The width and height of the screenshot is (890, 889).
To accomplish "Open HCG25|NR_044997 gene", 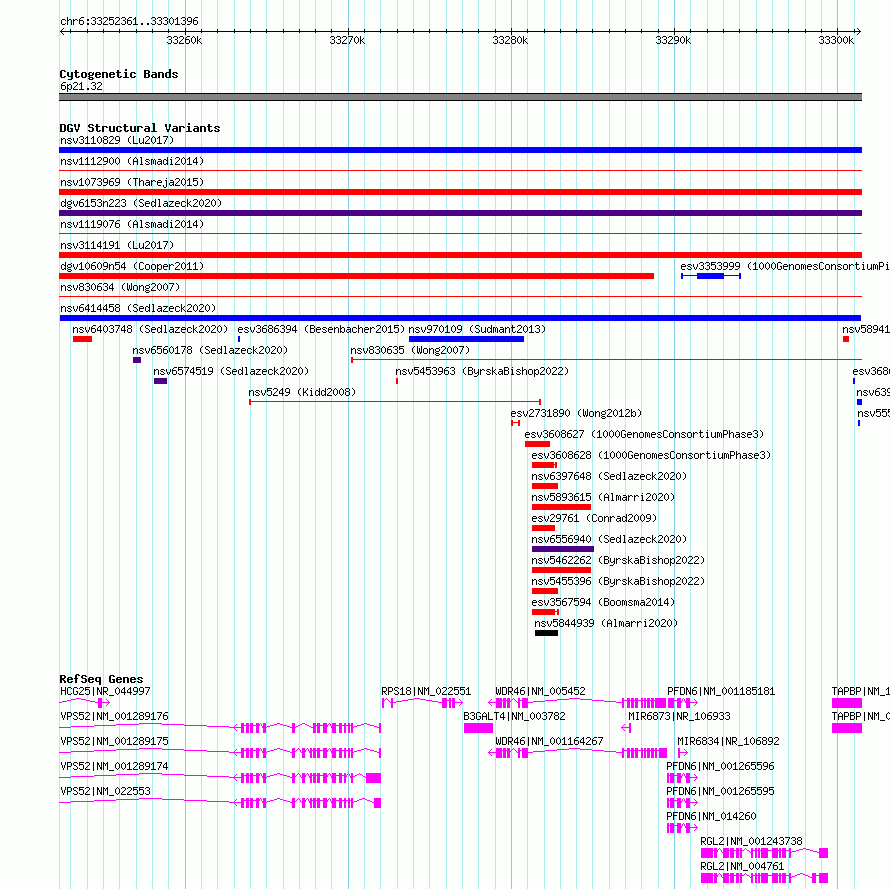I will tap(85, 703).
